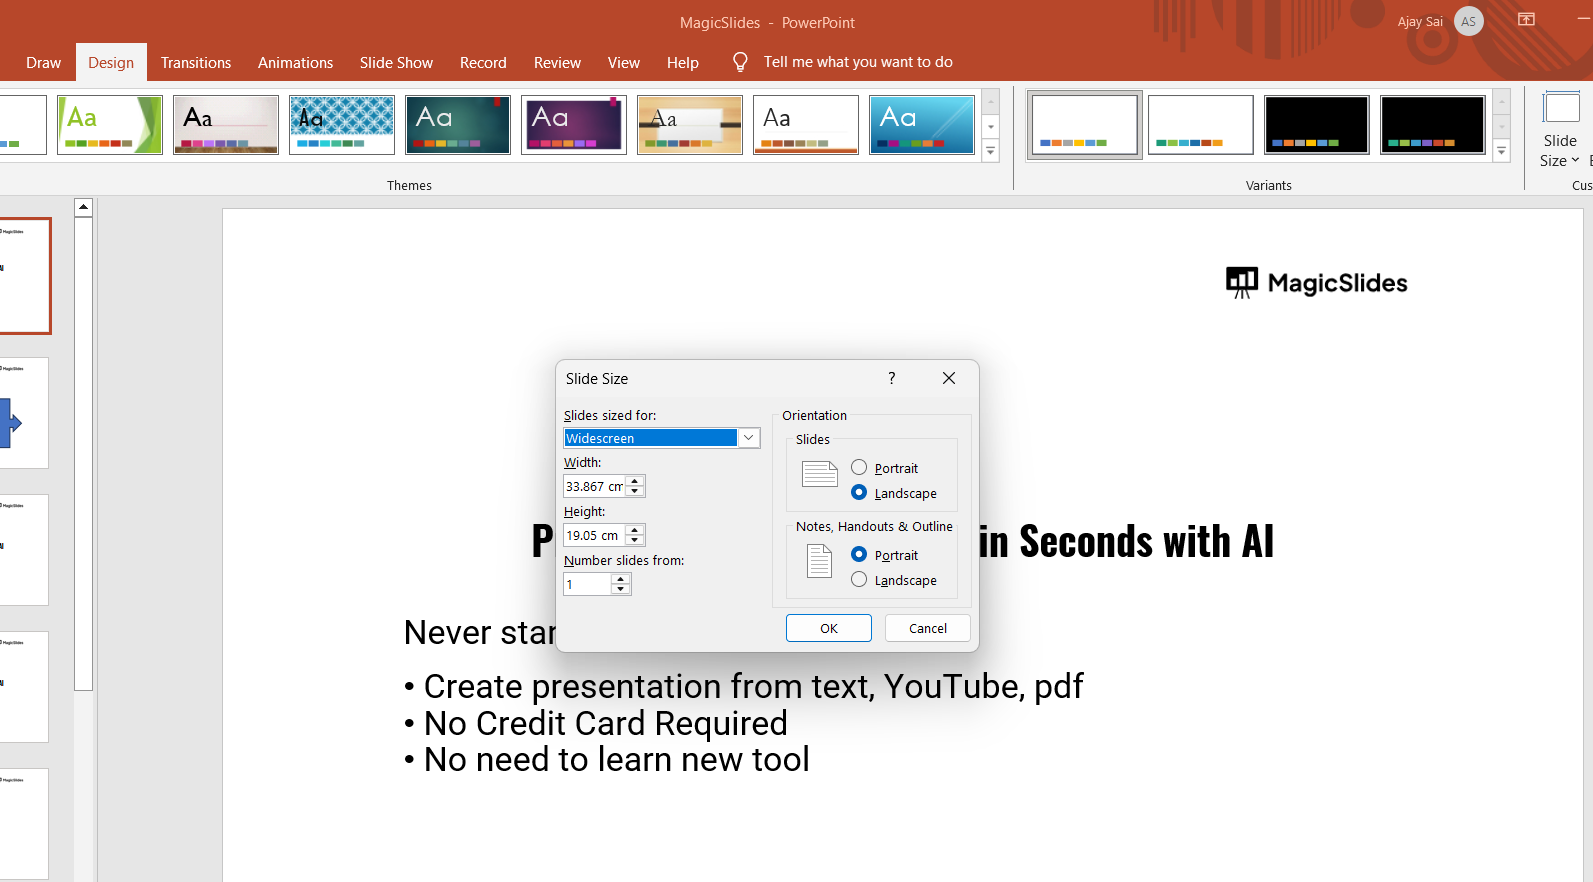
Task: Increment 'Number slides from' with up spinner
Action: 621,579
